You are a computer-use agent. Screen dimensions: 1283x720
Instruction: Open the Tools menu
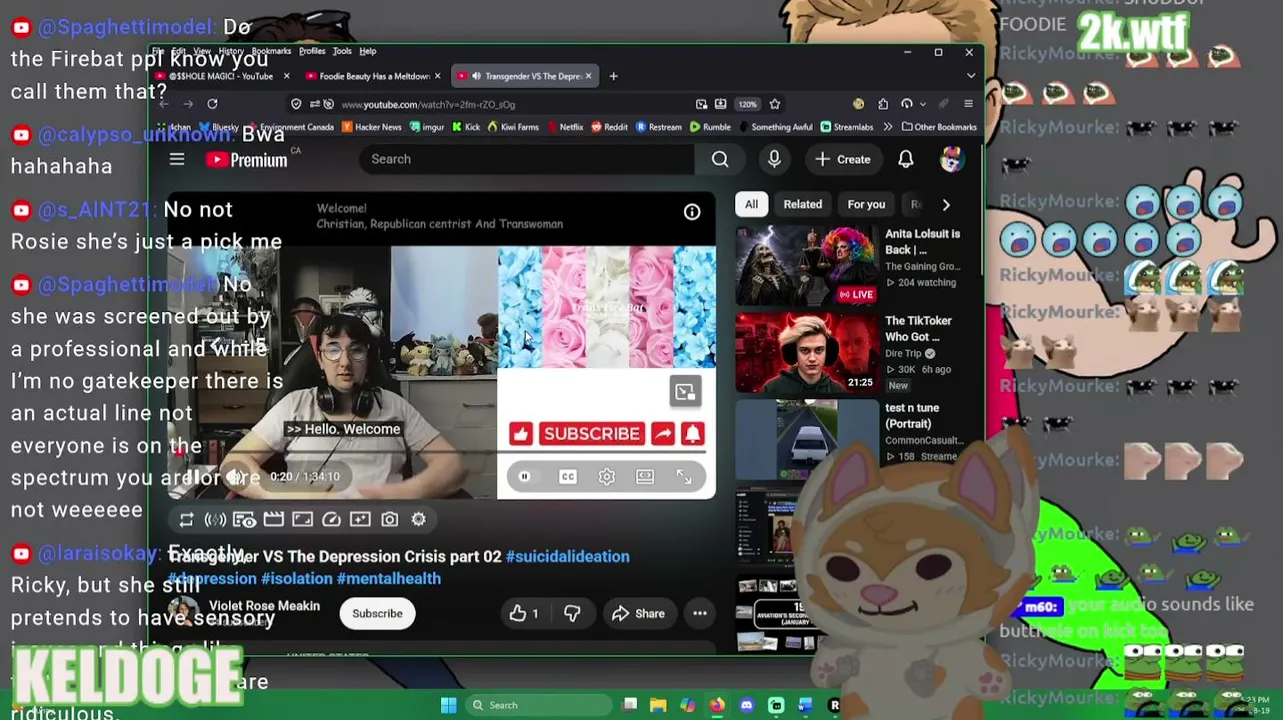pyautogui.click(x=342, y=51)
